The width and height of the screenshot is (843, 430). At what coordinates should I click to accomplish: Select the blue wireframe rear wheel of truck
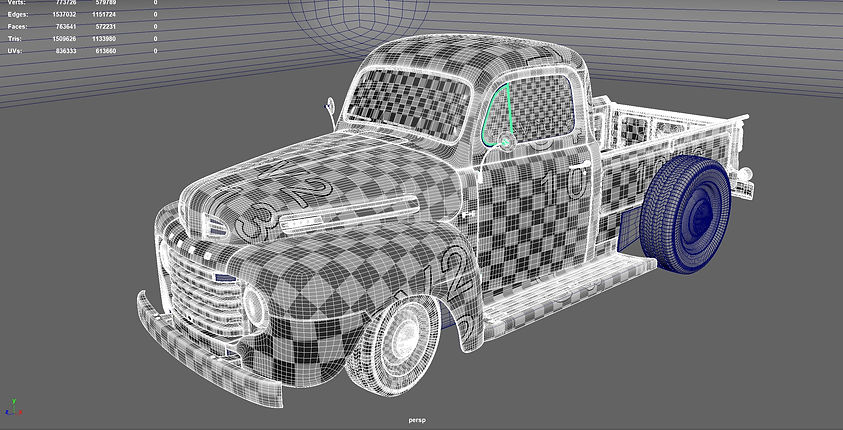[685, 214]
